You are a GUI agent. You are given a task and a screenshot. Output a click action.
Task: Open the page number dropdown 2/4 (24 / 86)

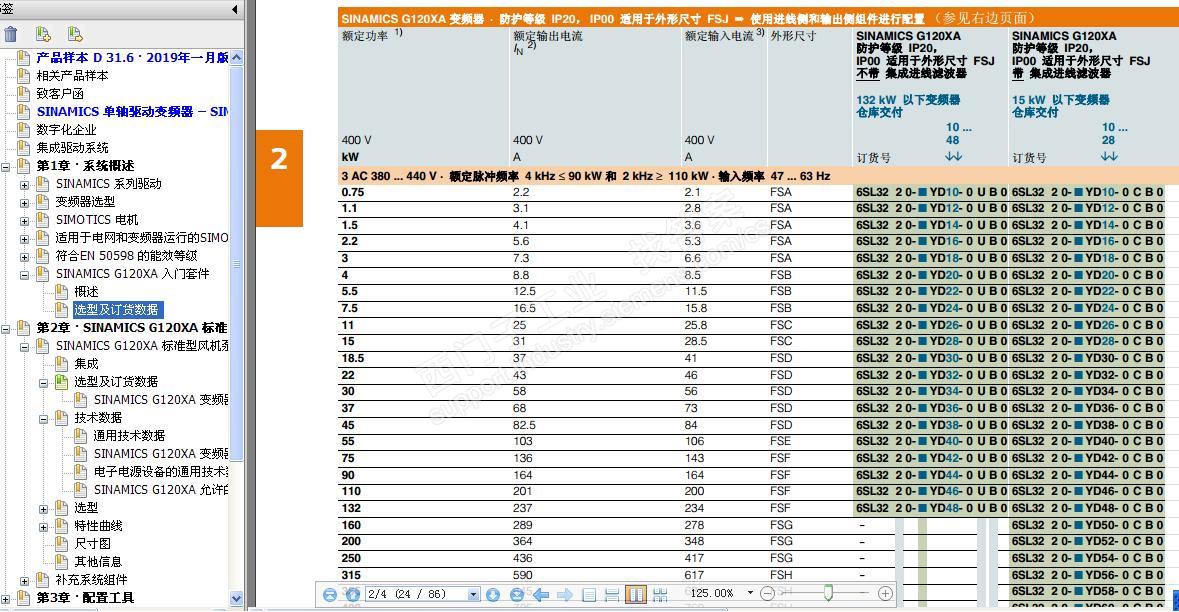coord(473,594)
